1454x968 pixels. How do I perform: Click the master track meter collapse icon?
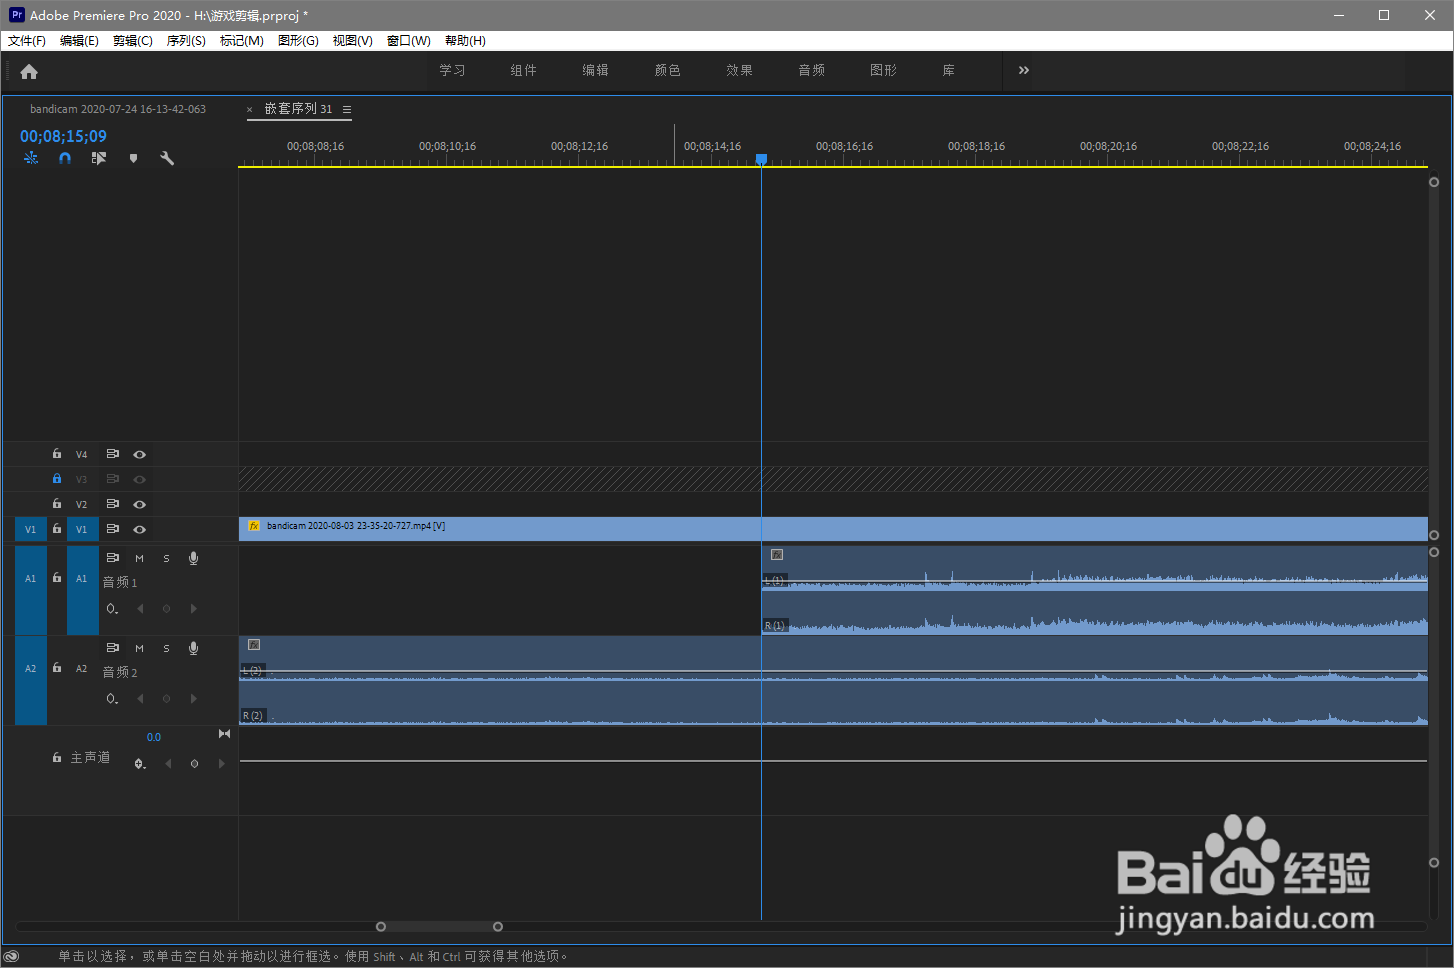(224, 734)
